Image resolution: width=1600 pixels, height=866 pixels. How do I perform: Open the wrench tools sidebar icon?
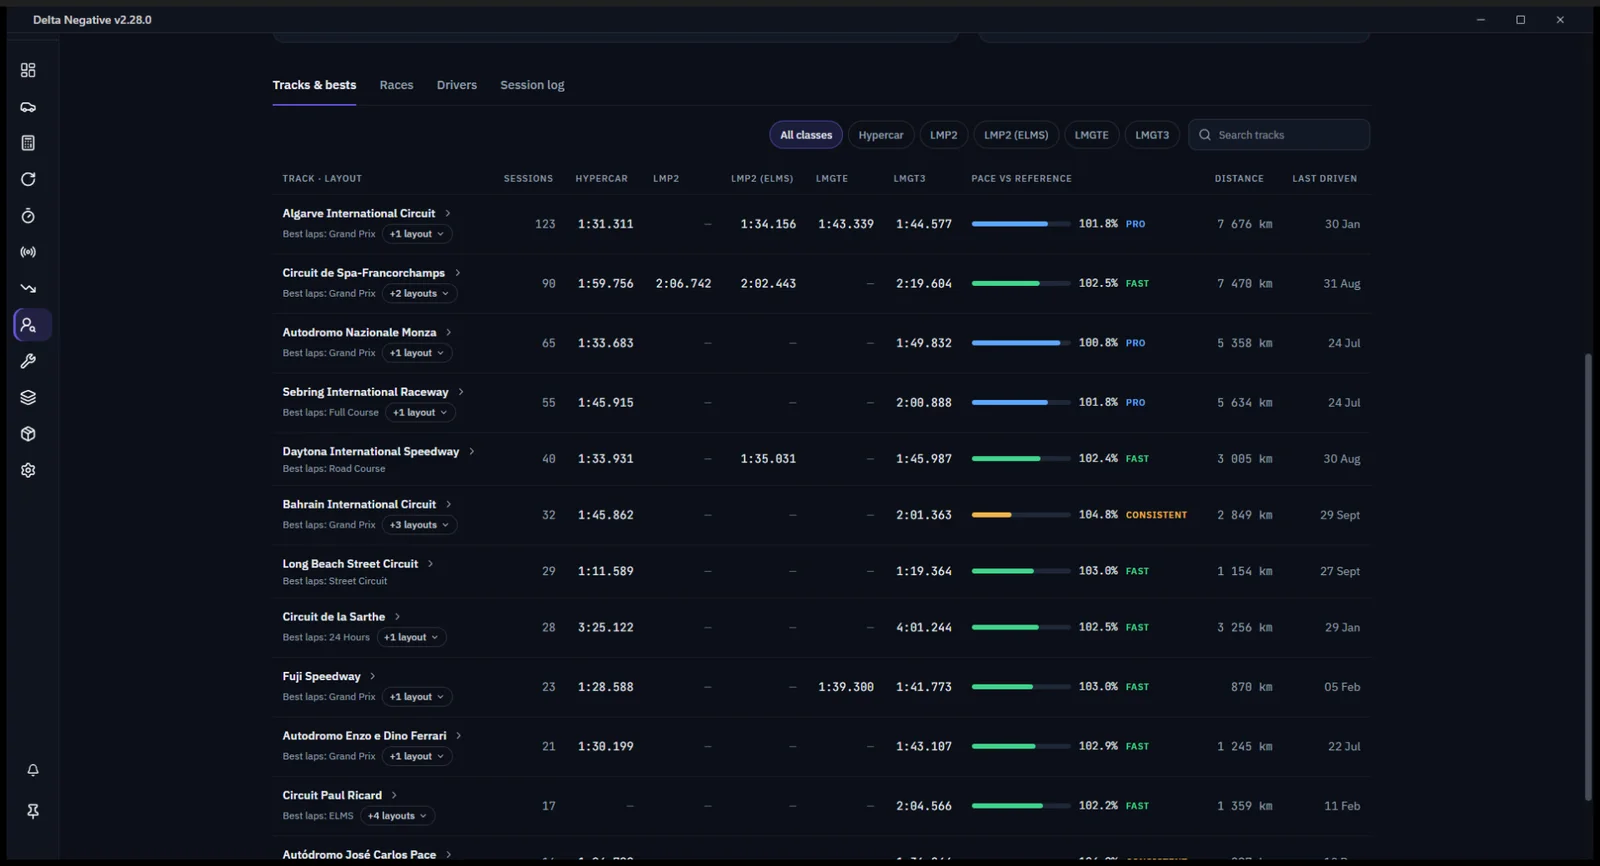tap(28, 361)
